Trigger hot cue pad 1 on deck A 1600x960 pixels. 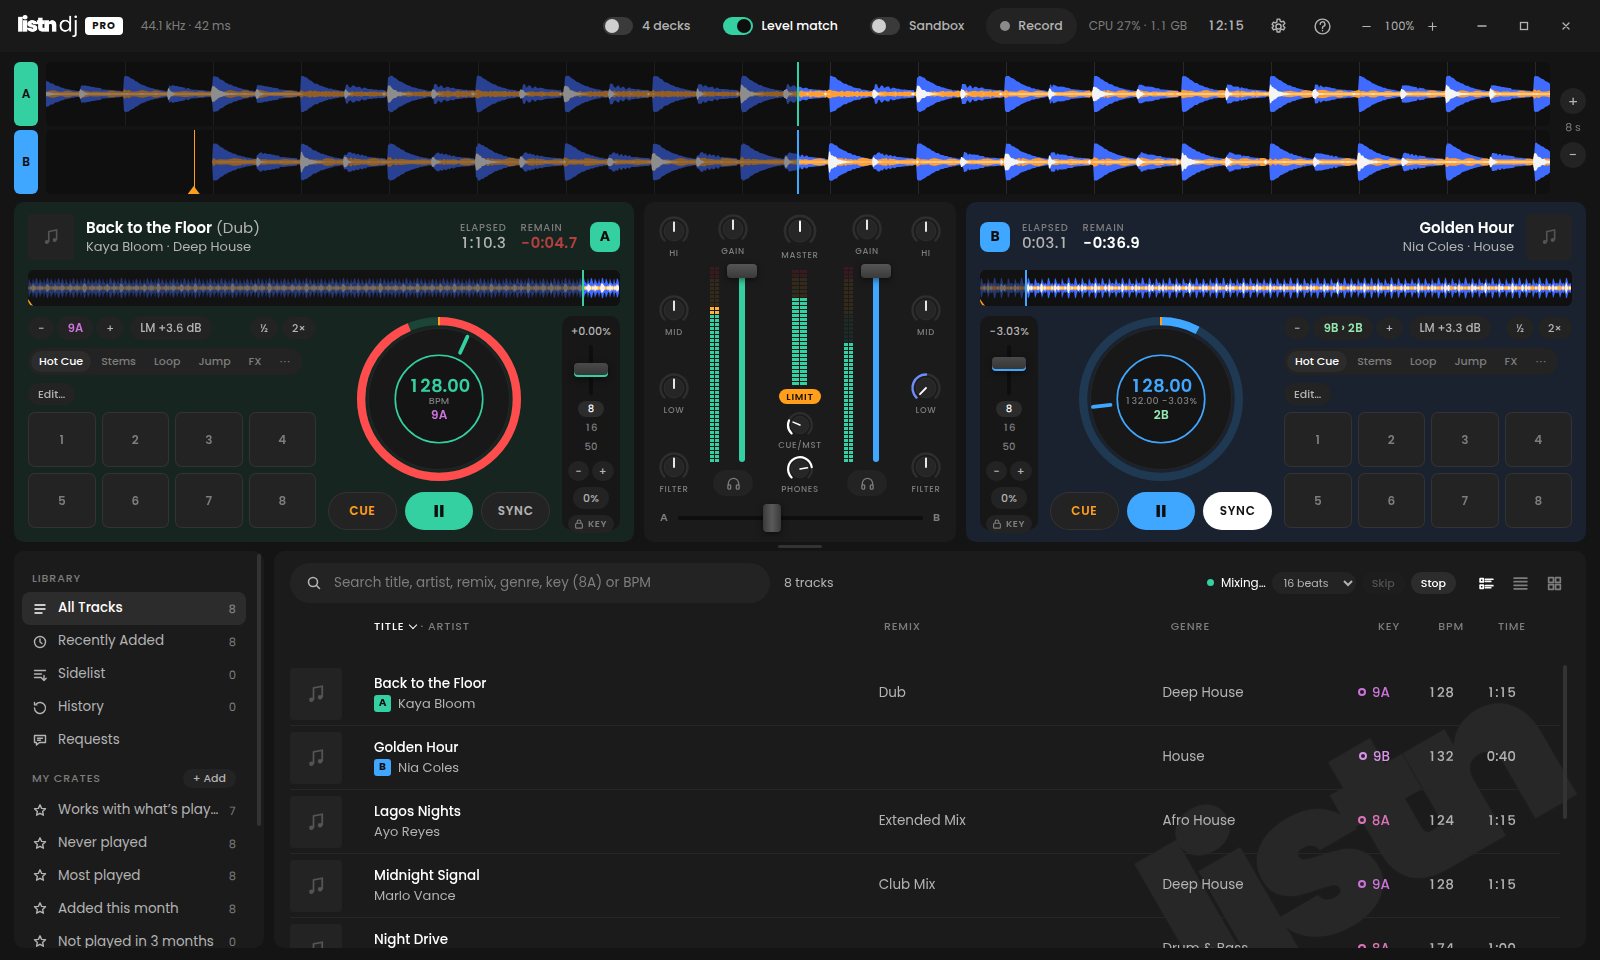pos(62,439)
